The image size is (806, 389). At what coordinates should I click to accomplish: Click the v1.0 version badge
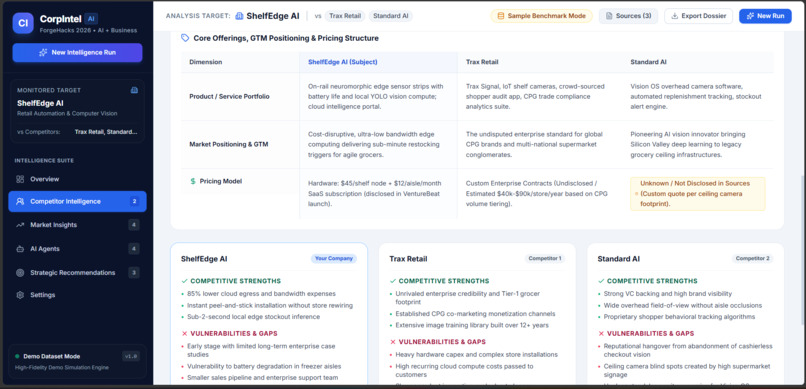click(x=131, y=356)
